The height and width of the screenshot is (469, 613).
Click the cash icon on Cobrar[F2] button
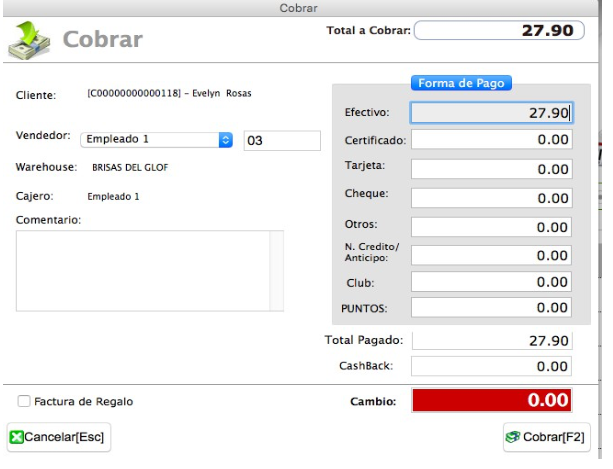pos(513,437)
